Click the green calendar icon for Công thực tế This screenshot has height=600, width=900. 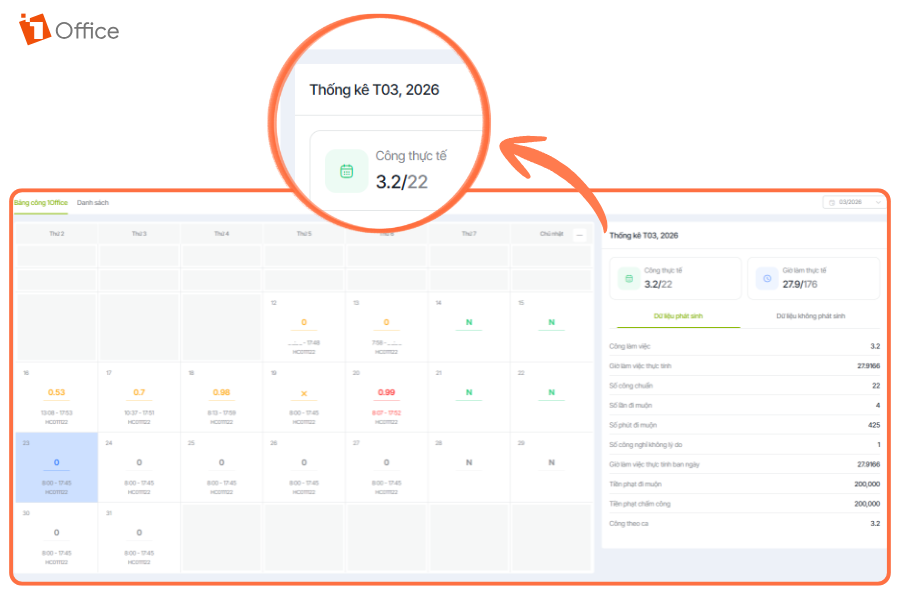tap(629, 278)
